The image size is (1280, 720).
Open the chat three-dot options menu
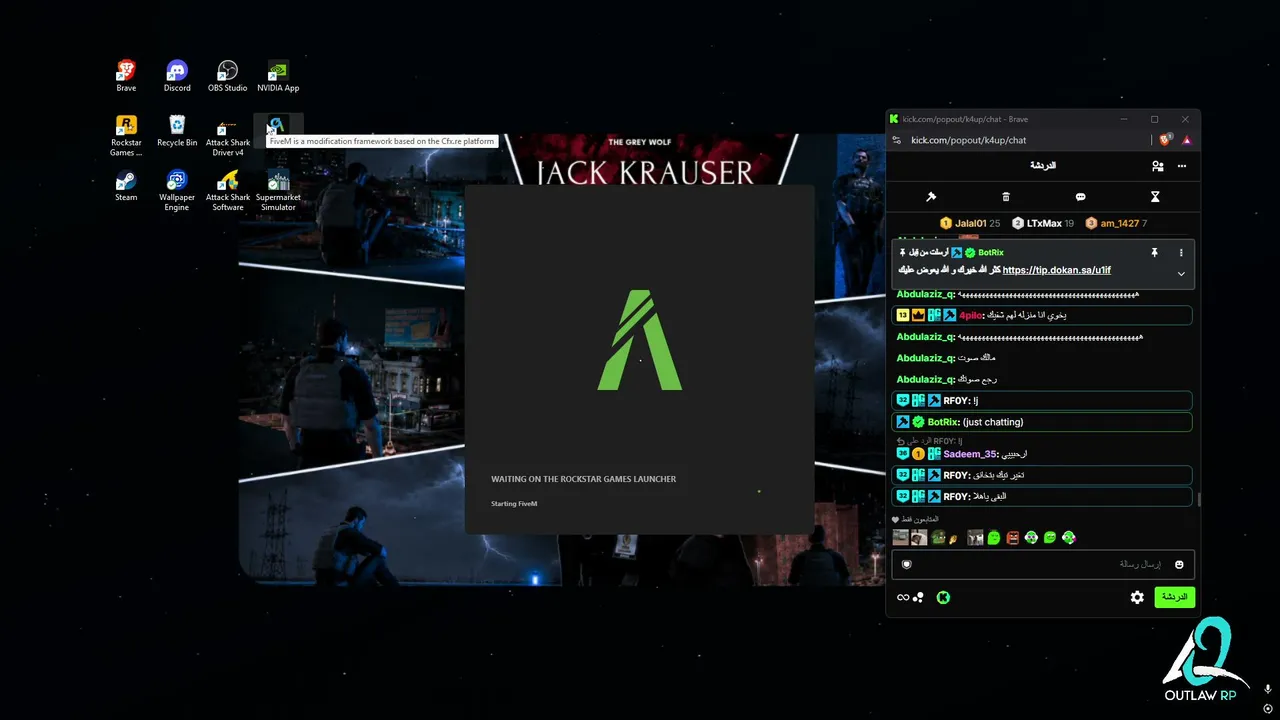coord(1182,166)
